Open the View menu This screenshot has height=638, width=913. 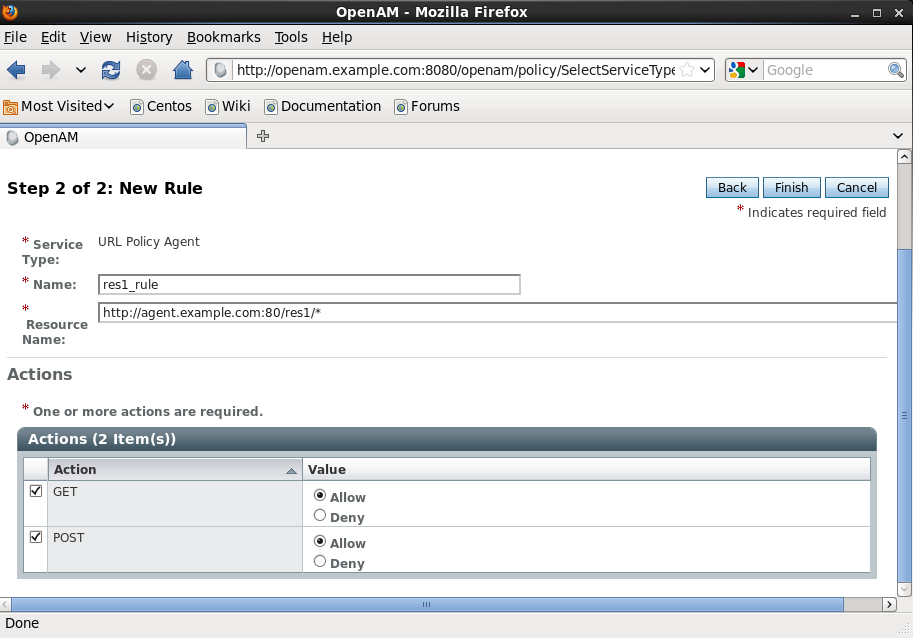click(95, 37)
